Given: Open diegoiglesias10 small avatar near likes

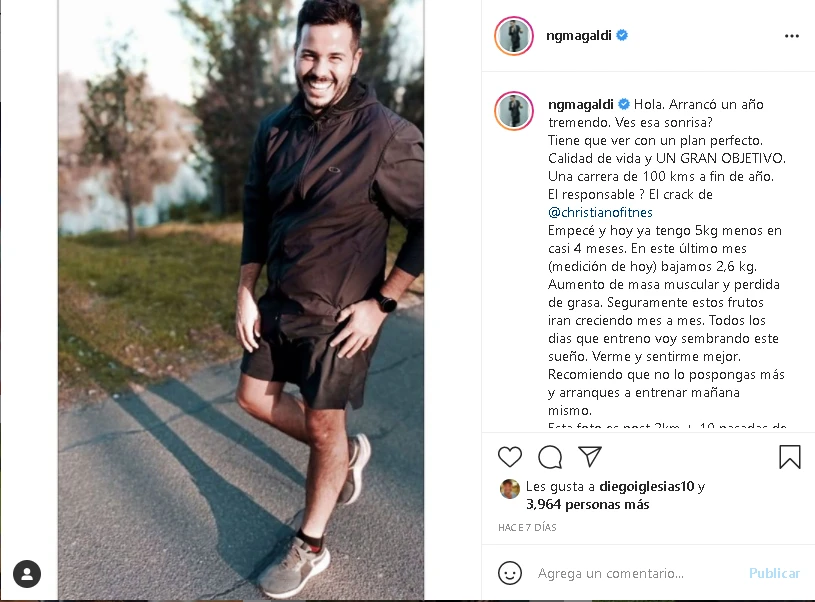Looking at the screenshot, I should (509, 489).
